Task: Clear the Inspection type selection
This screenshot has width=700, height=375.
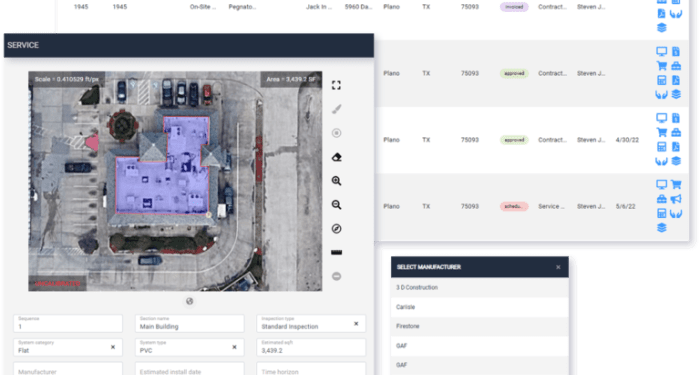Action: [x=356, y=324]
